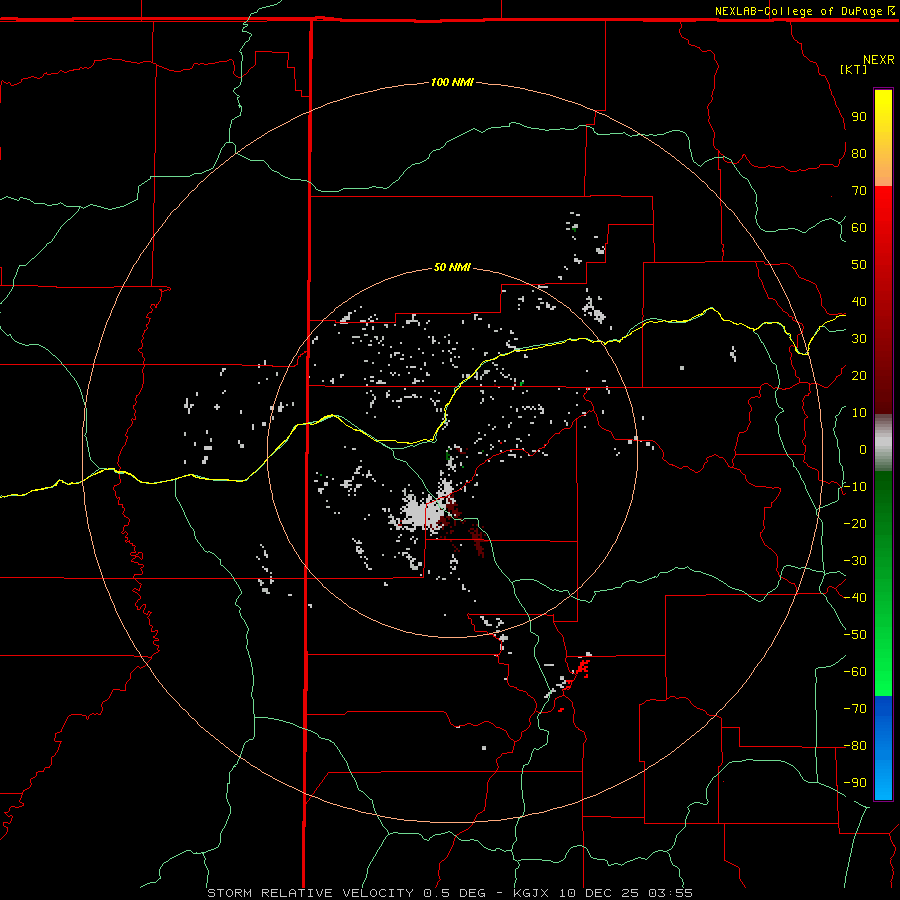900x900 pixels.
Task: Click the NEXR label above the color scale
Action: pos(878,60)
